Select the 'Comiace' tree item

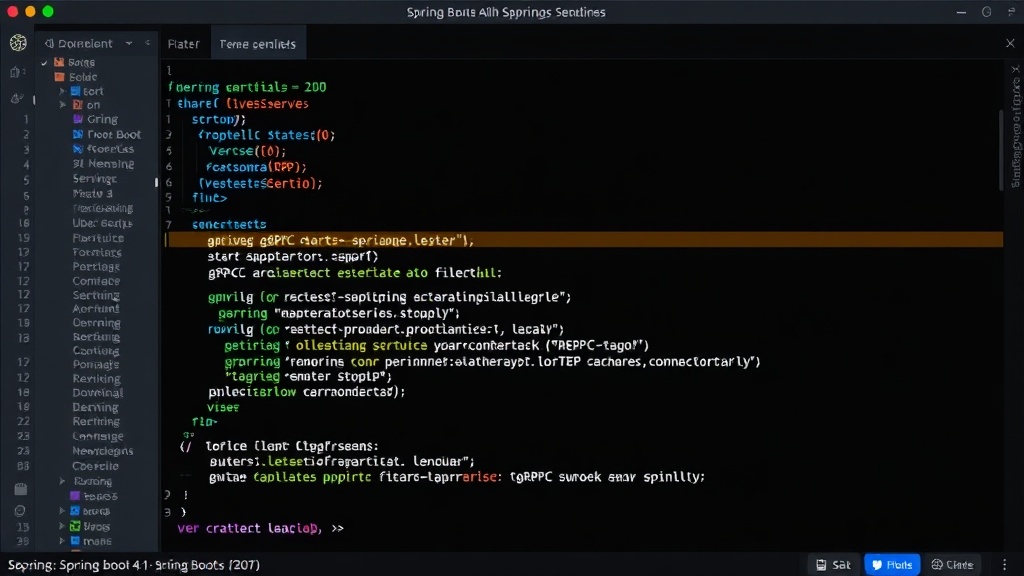pyautogui.click(x=96, y=281)
